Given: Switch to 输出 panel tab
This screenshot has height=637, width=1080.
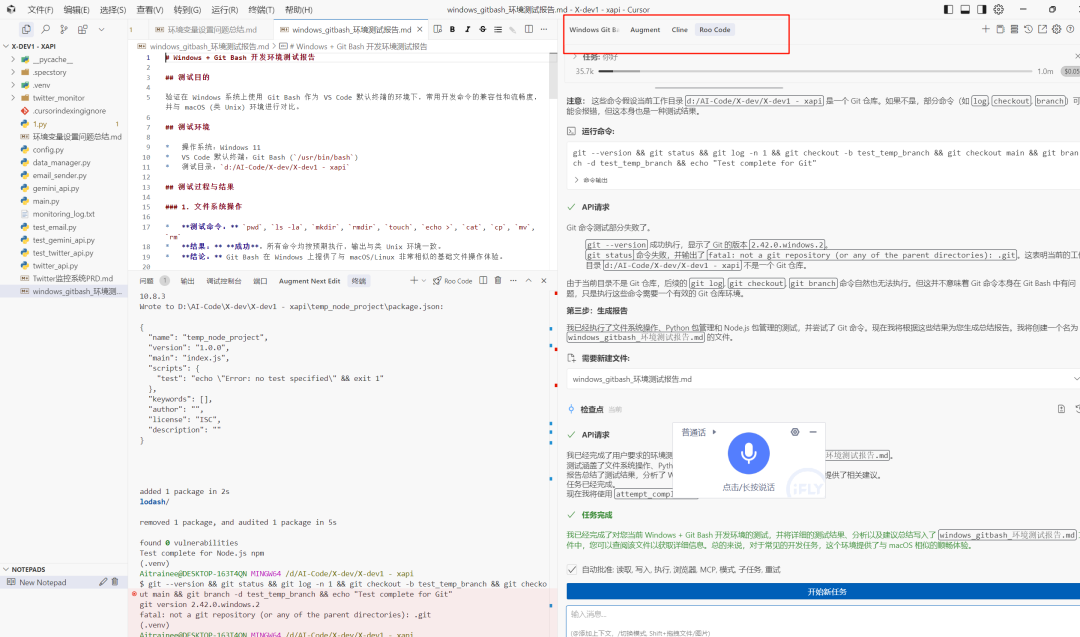Looking at the screenshot, I should click(187, 280).
